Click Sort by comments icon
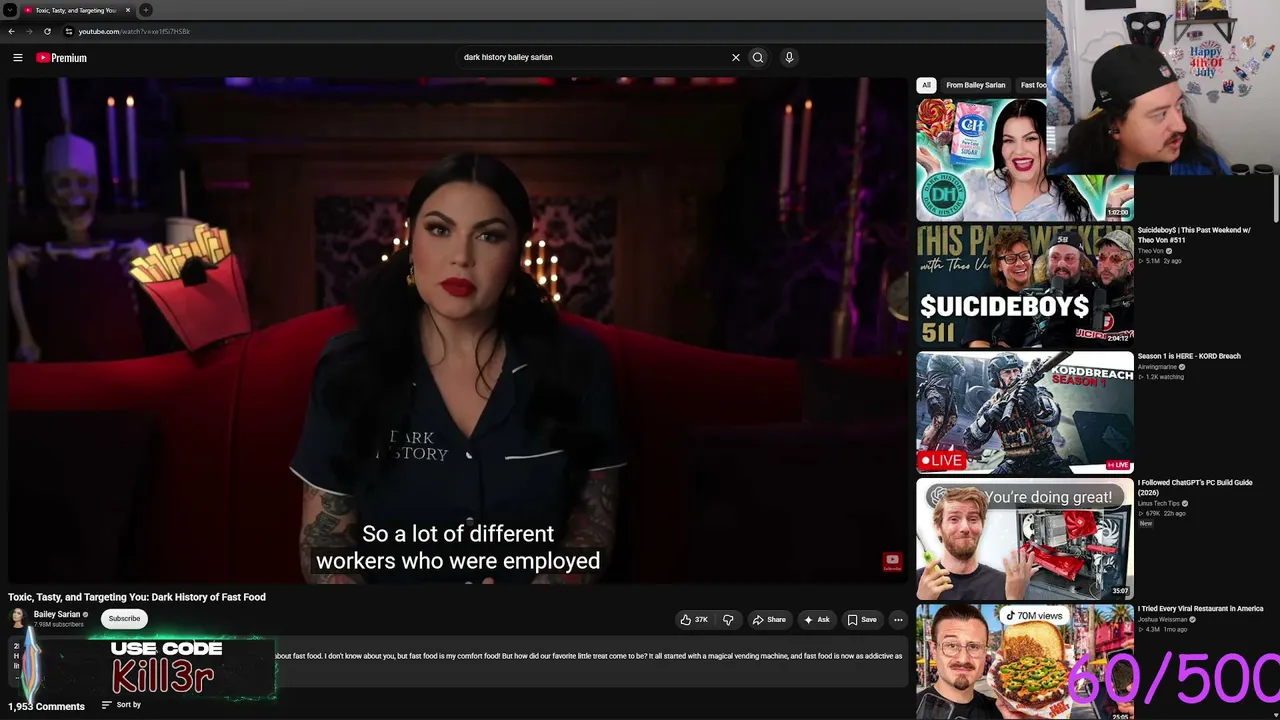1280x720 pixels. pyautogui.click(x=106, y=705)
